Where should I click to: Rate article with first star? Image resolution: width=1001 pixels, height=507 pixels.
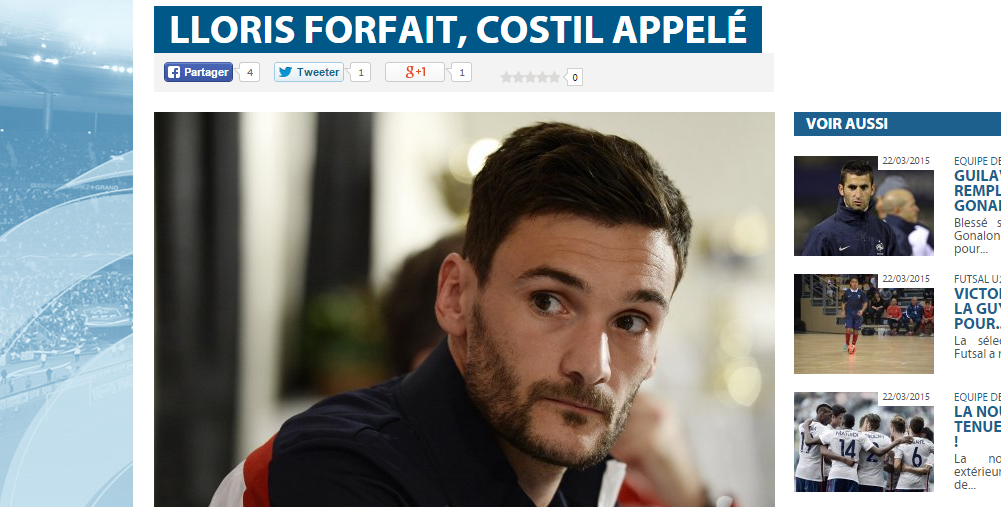pyautogui.click(x=506, y=77)
